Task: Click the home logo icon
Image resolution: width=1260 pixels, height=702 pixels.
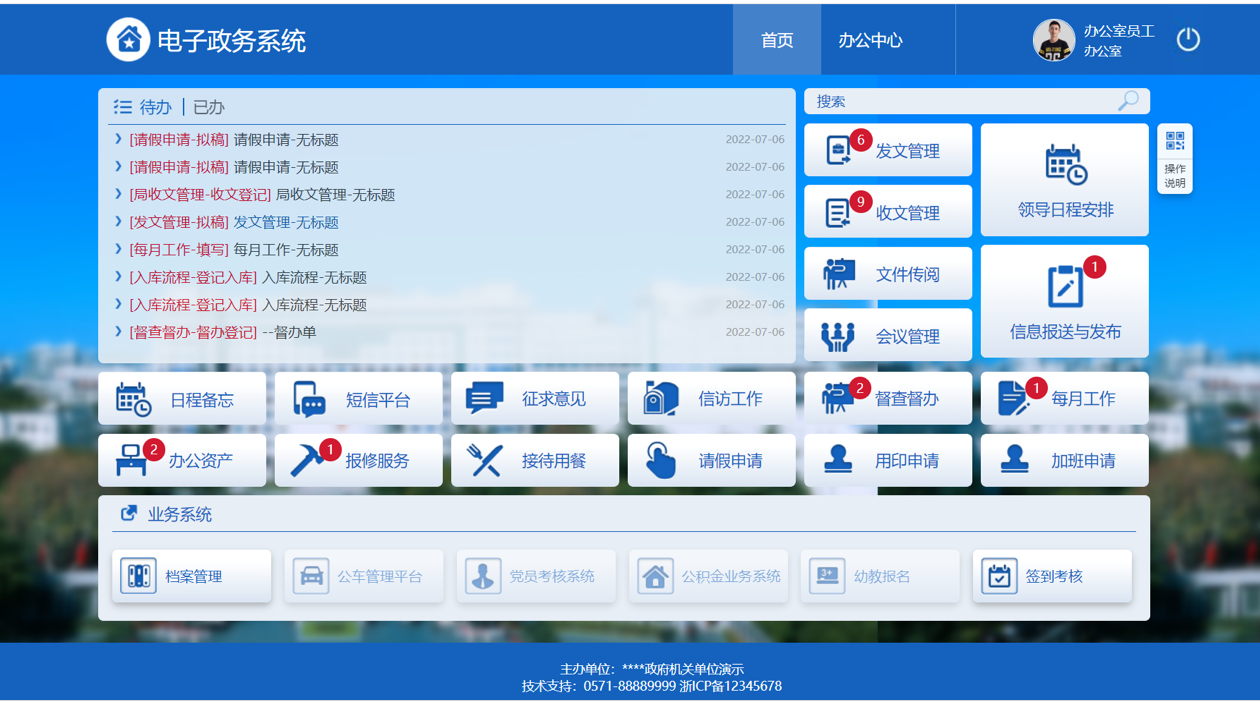Action: tap(128, 40)
